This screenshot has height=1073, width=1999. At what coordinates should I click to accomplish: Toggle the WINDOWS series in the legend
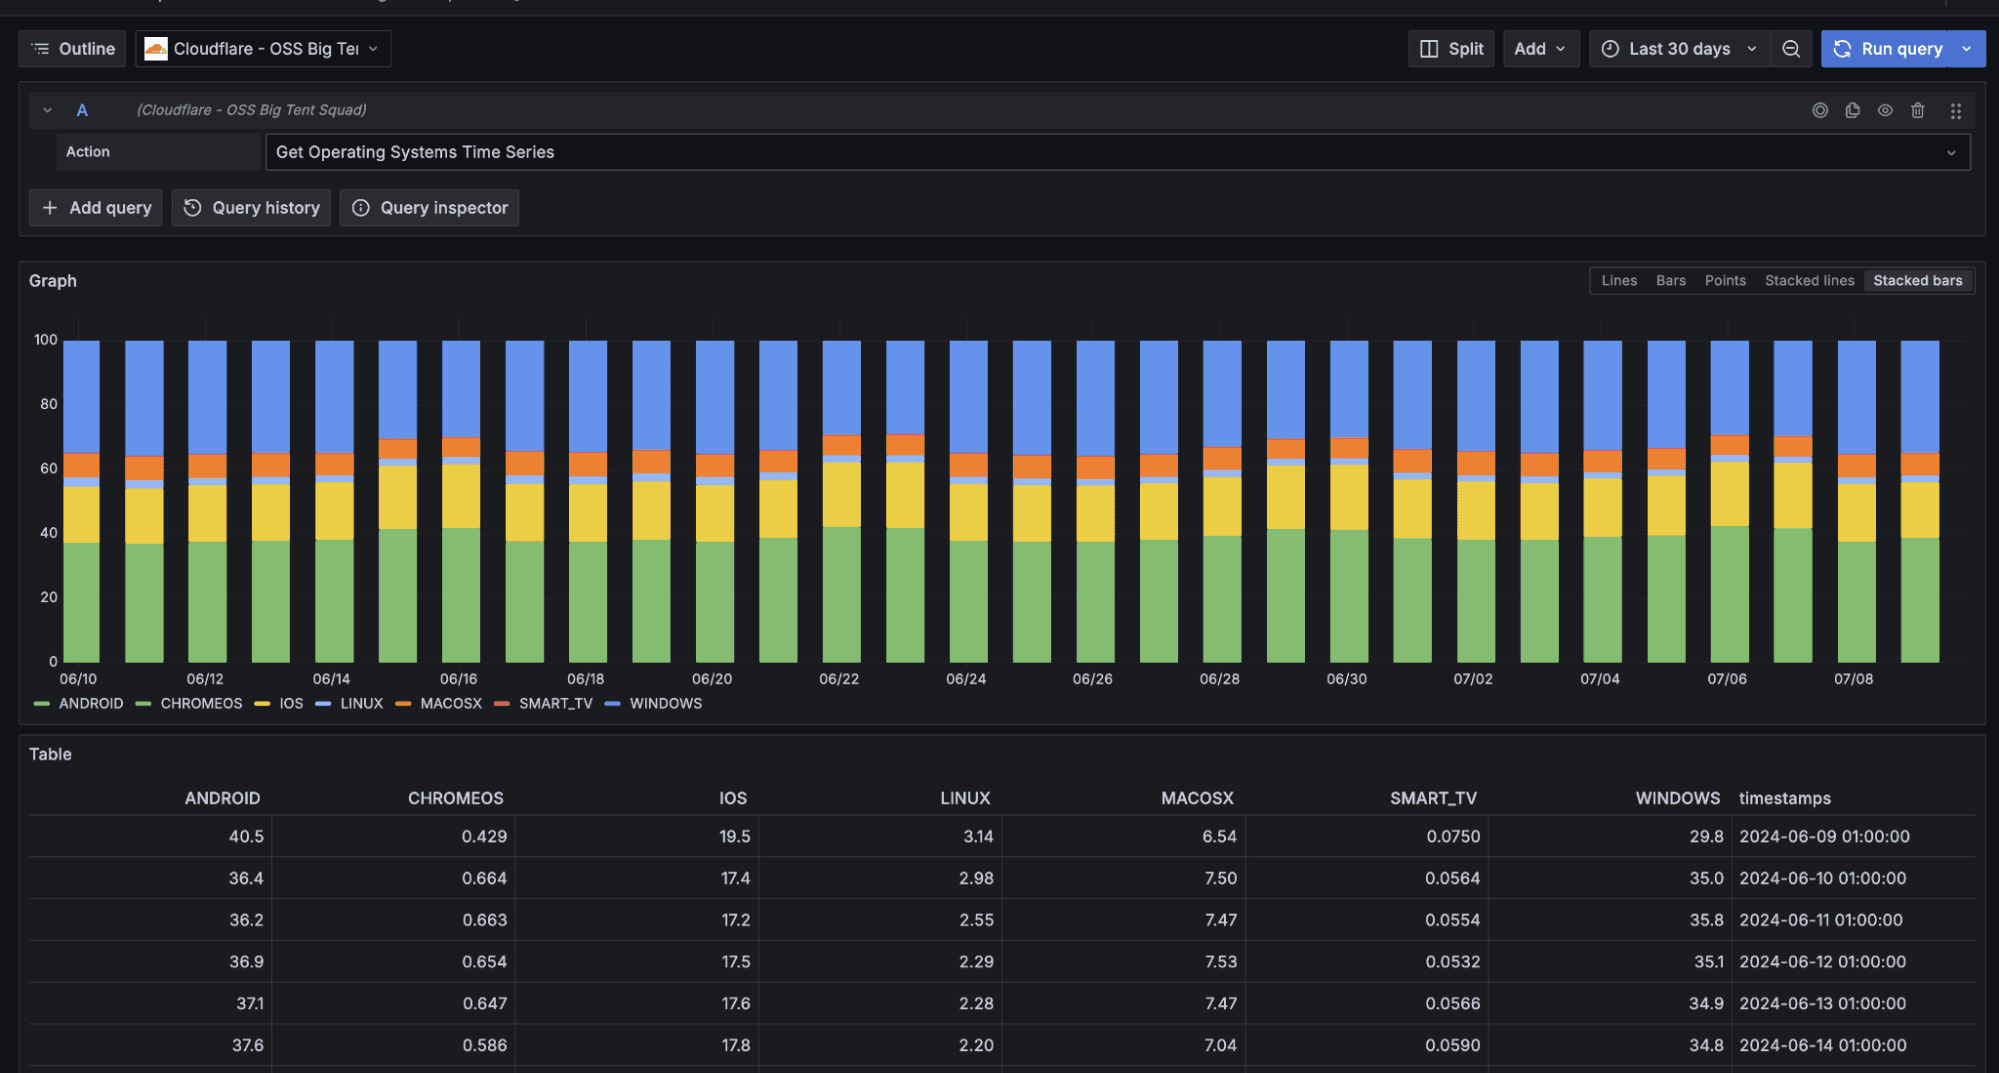tap(665, 703)
